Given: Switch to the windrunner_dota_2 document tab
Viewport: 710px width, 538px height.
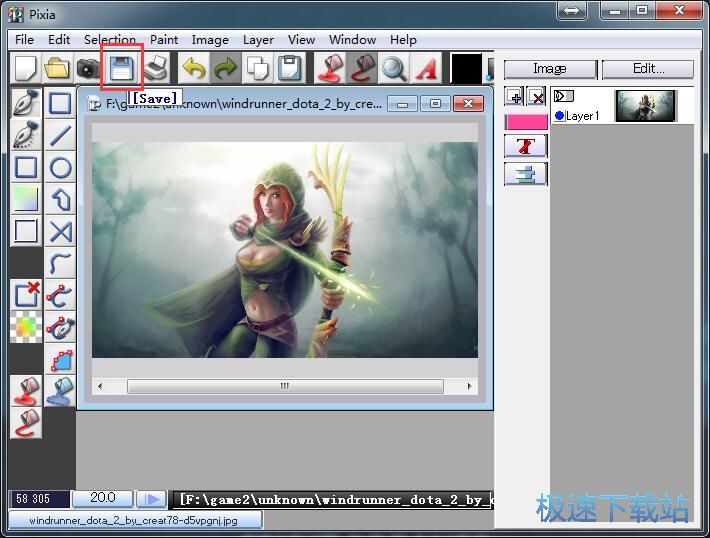Looking at the screenshot, I should (x=135, y=520).
